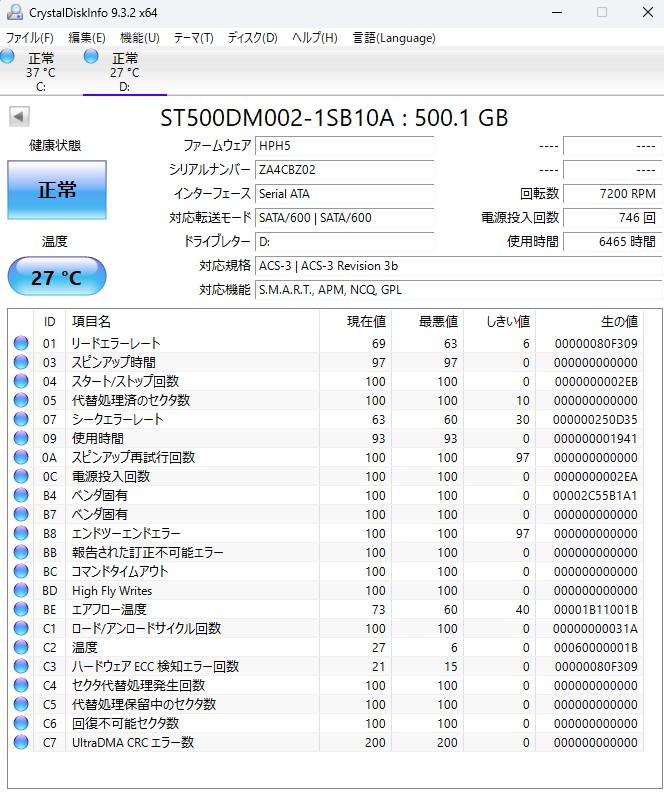Viewport: 664px width, 792px height.
Task: Click status orb for 回復不可能セクタ数 row
Action: (x=21, y=723)
